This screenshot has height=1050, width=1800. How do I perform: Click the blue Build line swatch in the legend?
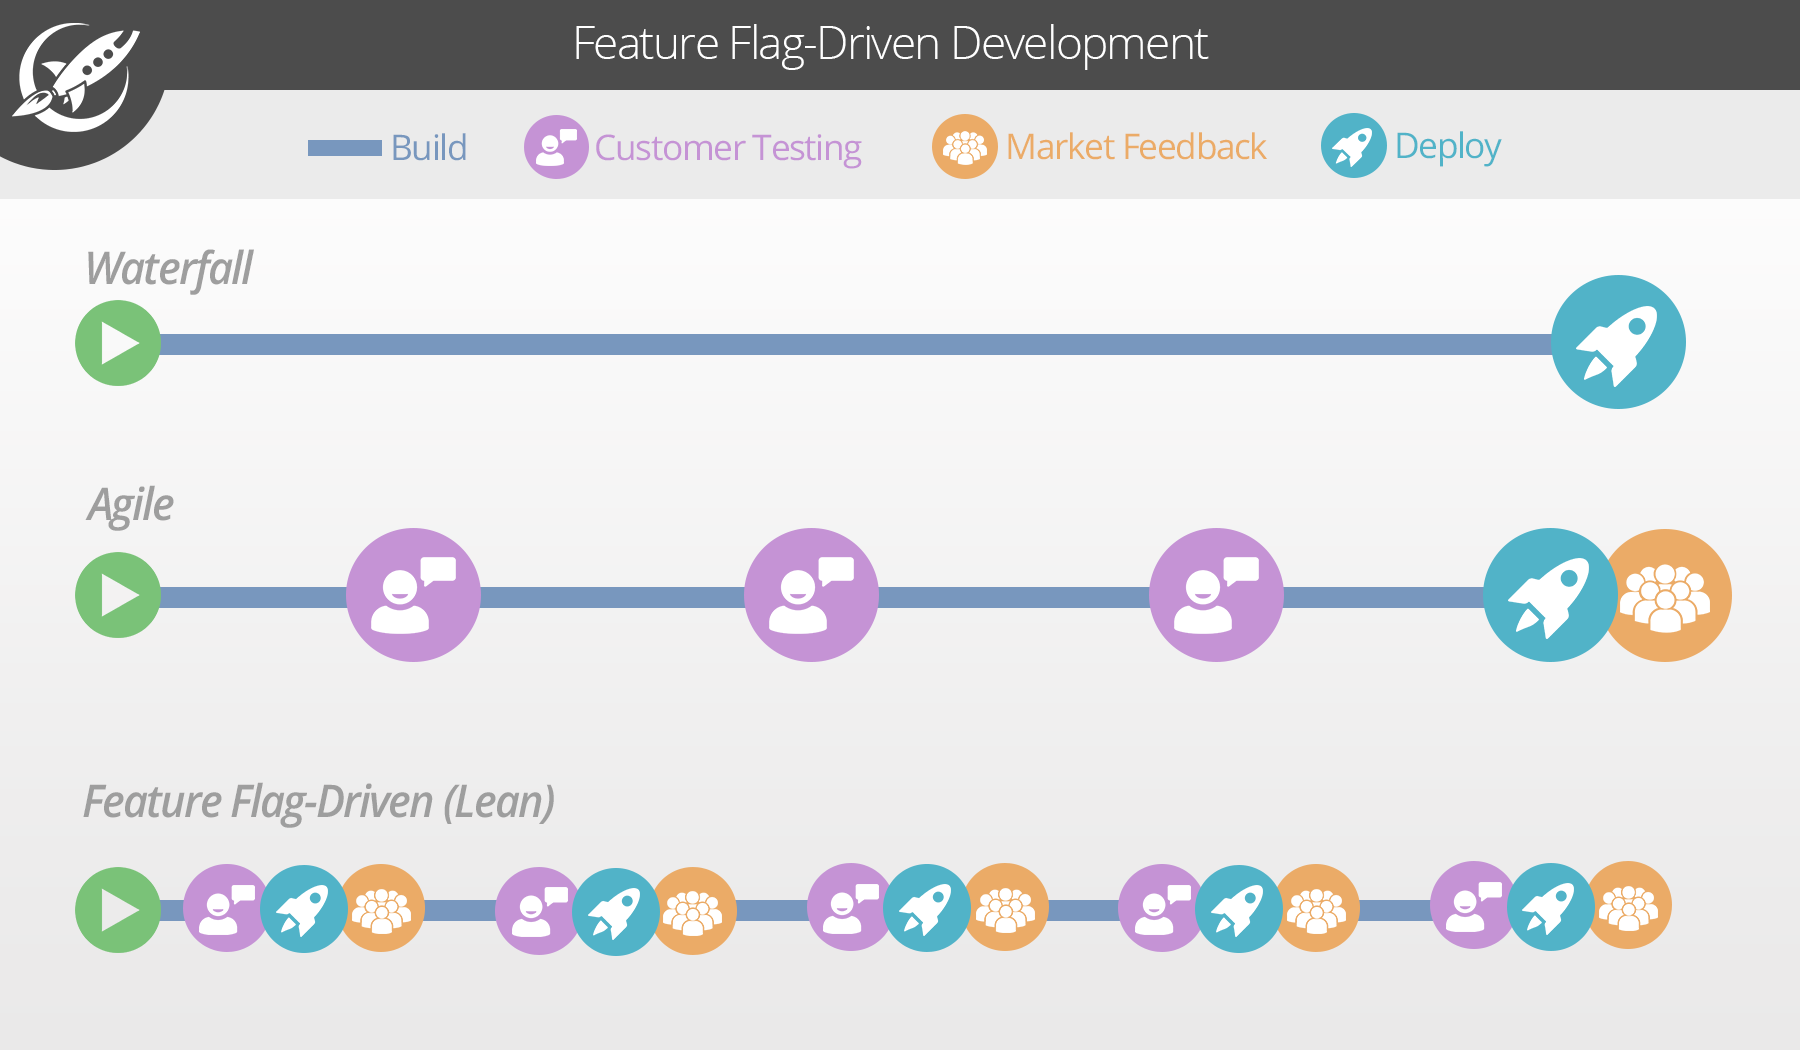(x=345, y=148)
